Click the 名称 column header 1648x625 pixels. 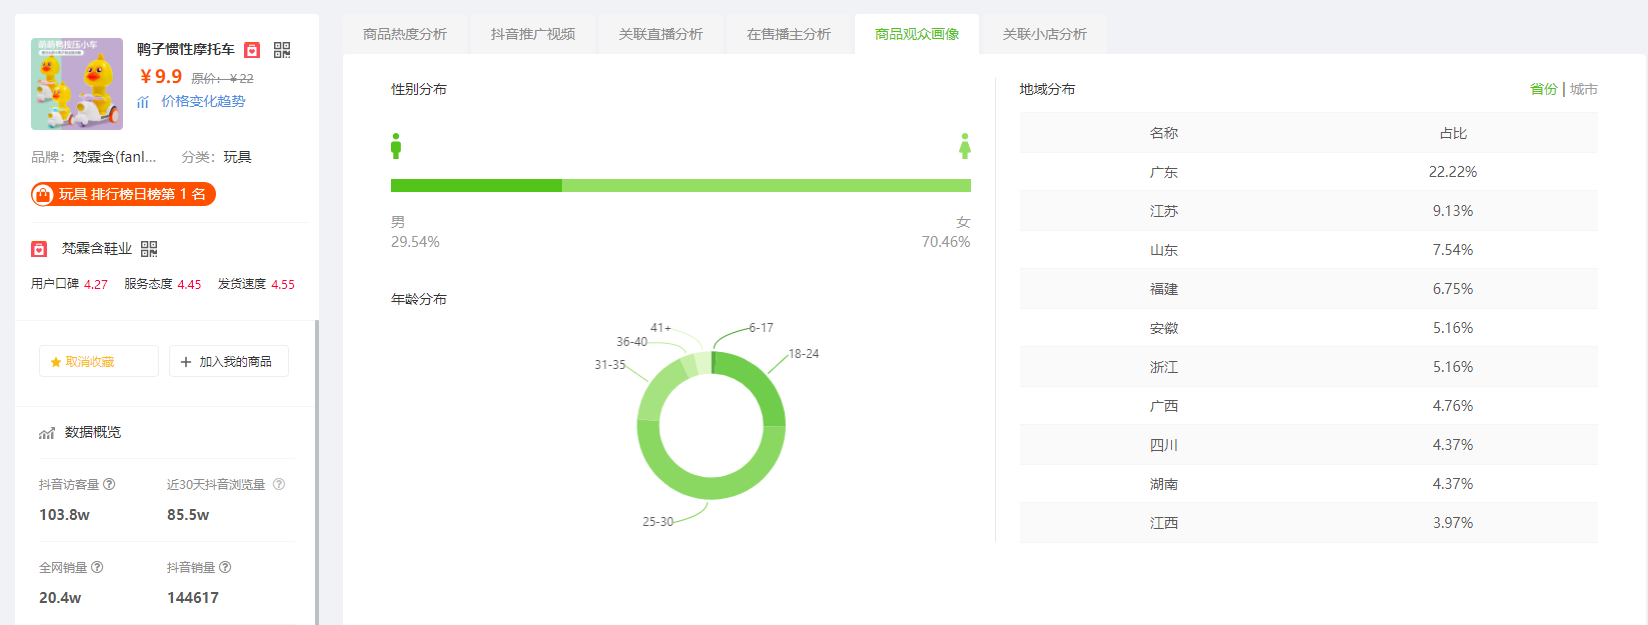coord(1164,133)
